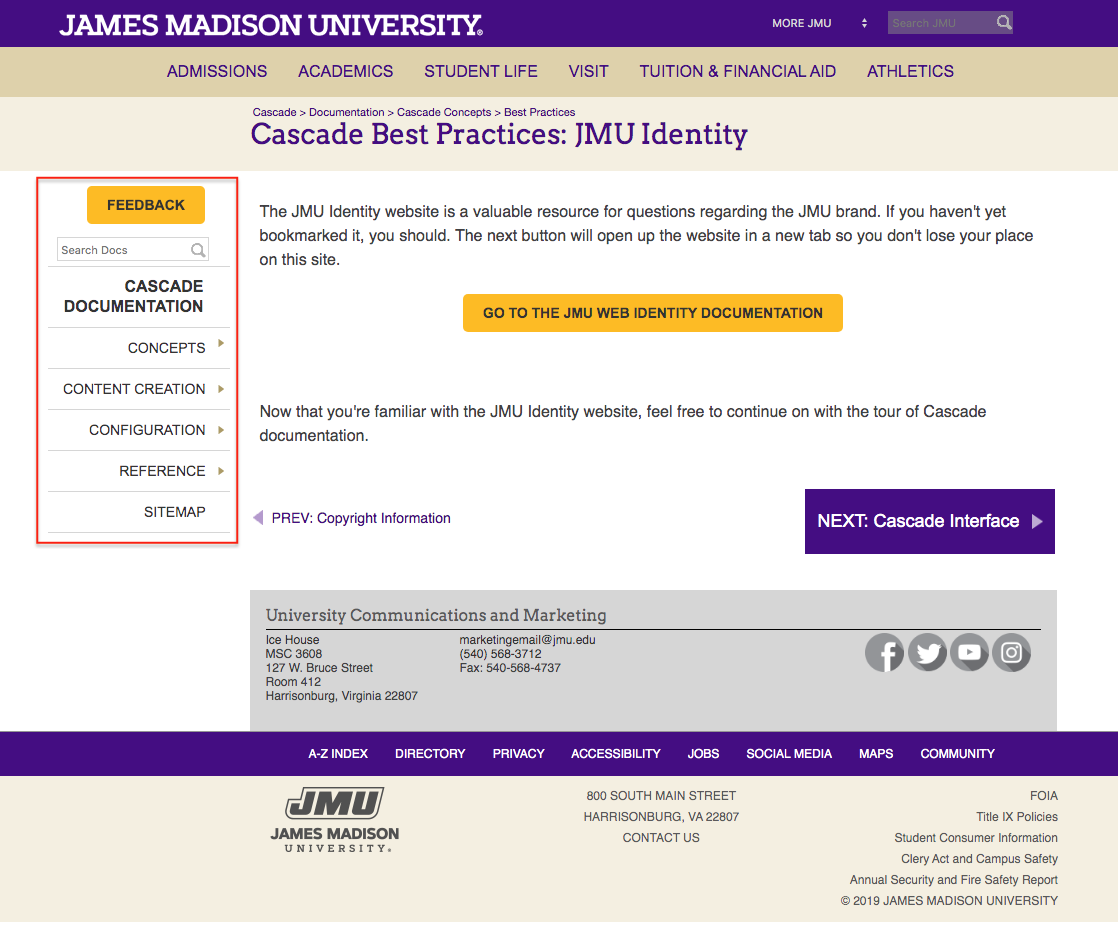Open the Privacy footer link
The image size is (1118, 942).
pos(518,754)
